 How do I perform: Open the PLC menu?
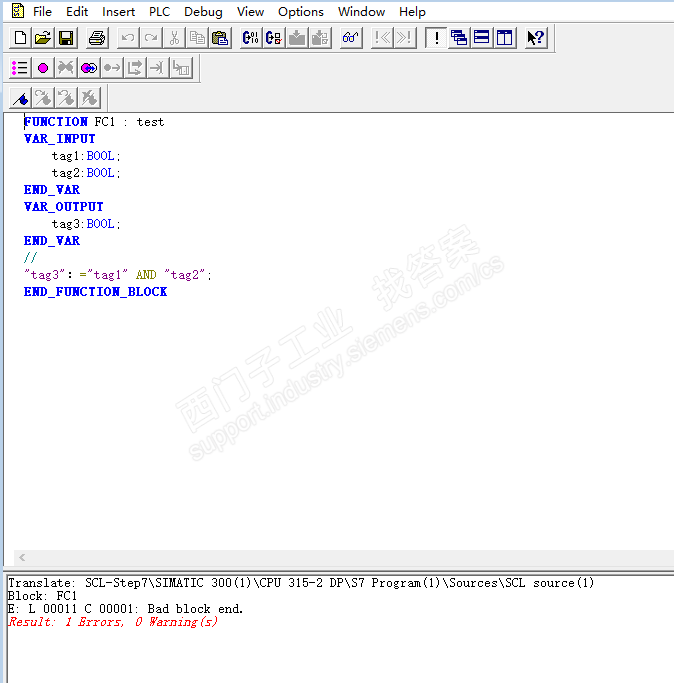(159, 12)
